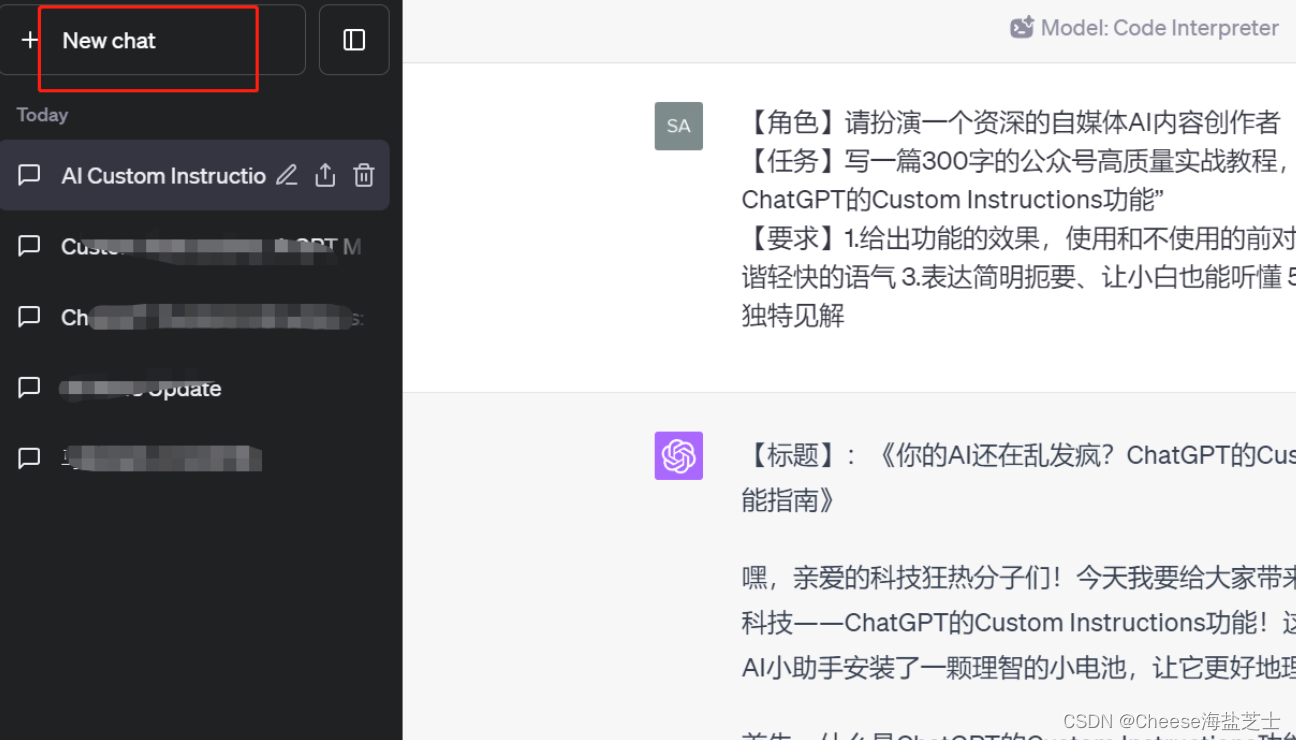Click the plus icon beside New chat
The image size is (1296, 740).
(x=30, y=40)
